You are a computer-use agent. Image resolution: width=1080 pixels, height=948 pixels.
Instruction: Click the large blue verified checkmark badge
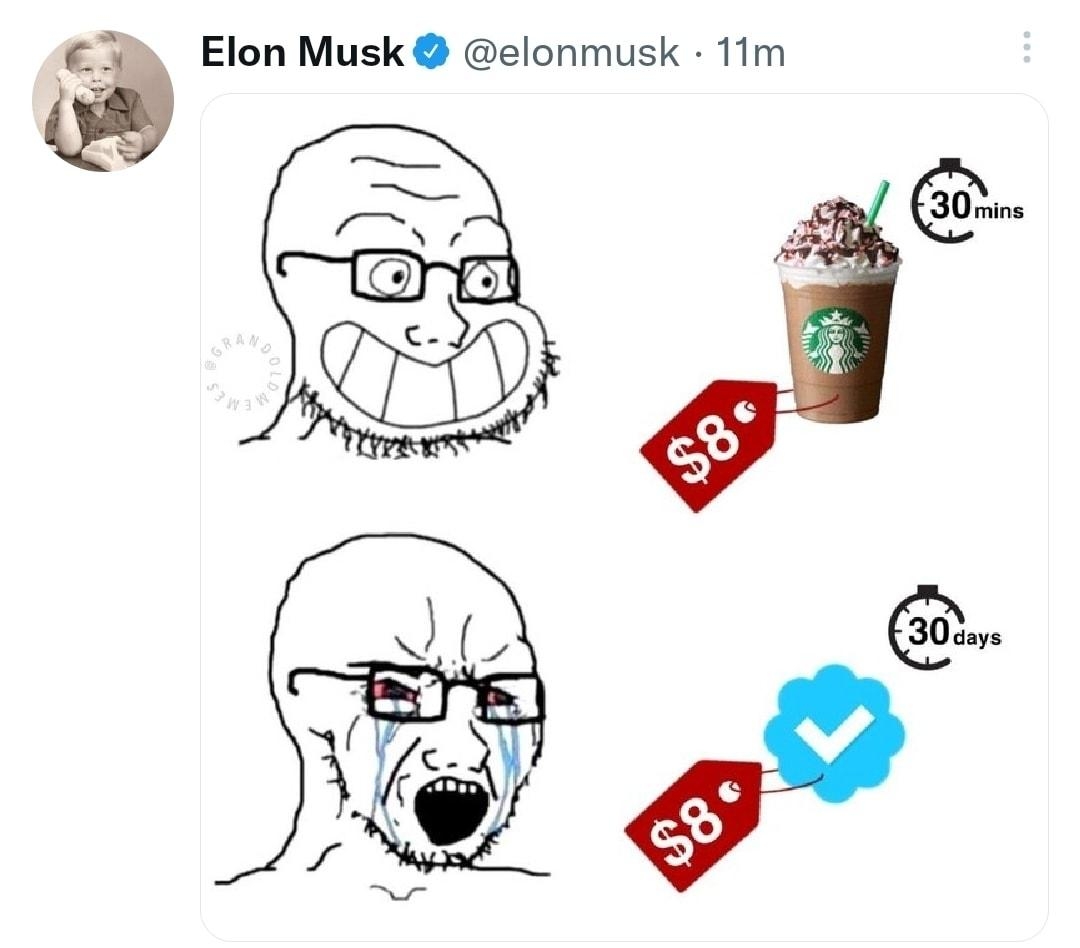click(834, 734)
